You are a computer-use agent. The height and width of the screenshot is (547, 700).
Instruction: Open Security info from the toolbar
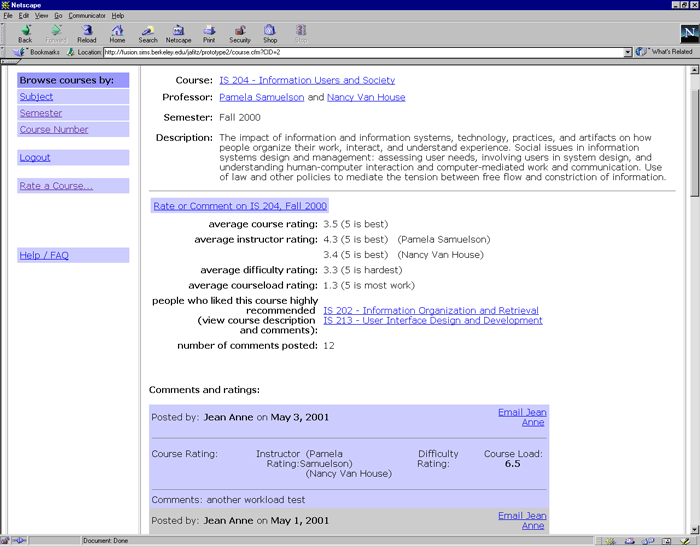click(240, 34)
